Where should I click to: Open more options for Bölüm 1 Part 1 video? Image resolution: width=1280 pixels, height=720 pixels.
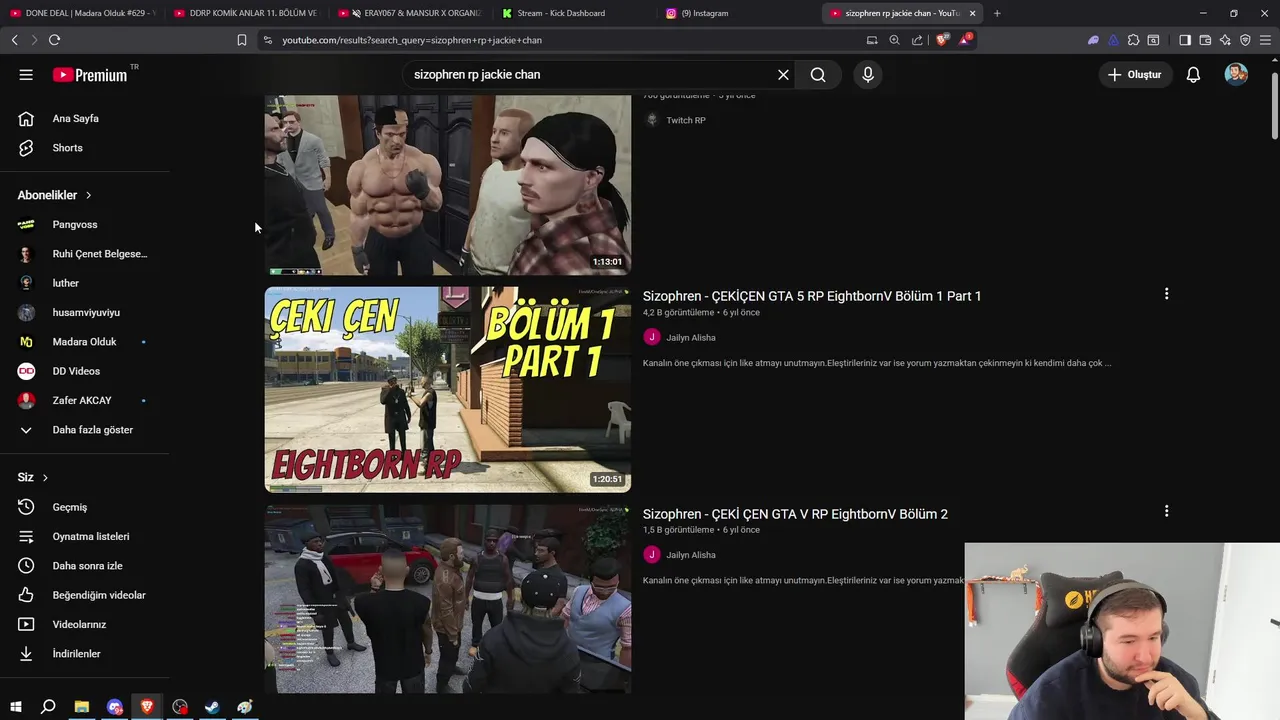[x=1166, y=294]
